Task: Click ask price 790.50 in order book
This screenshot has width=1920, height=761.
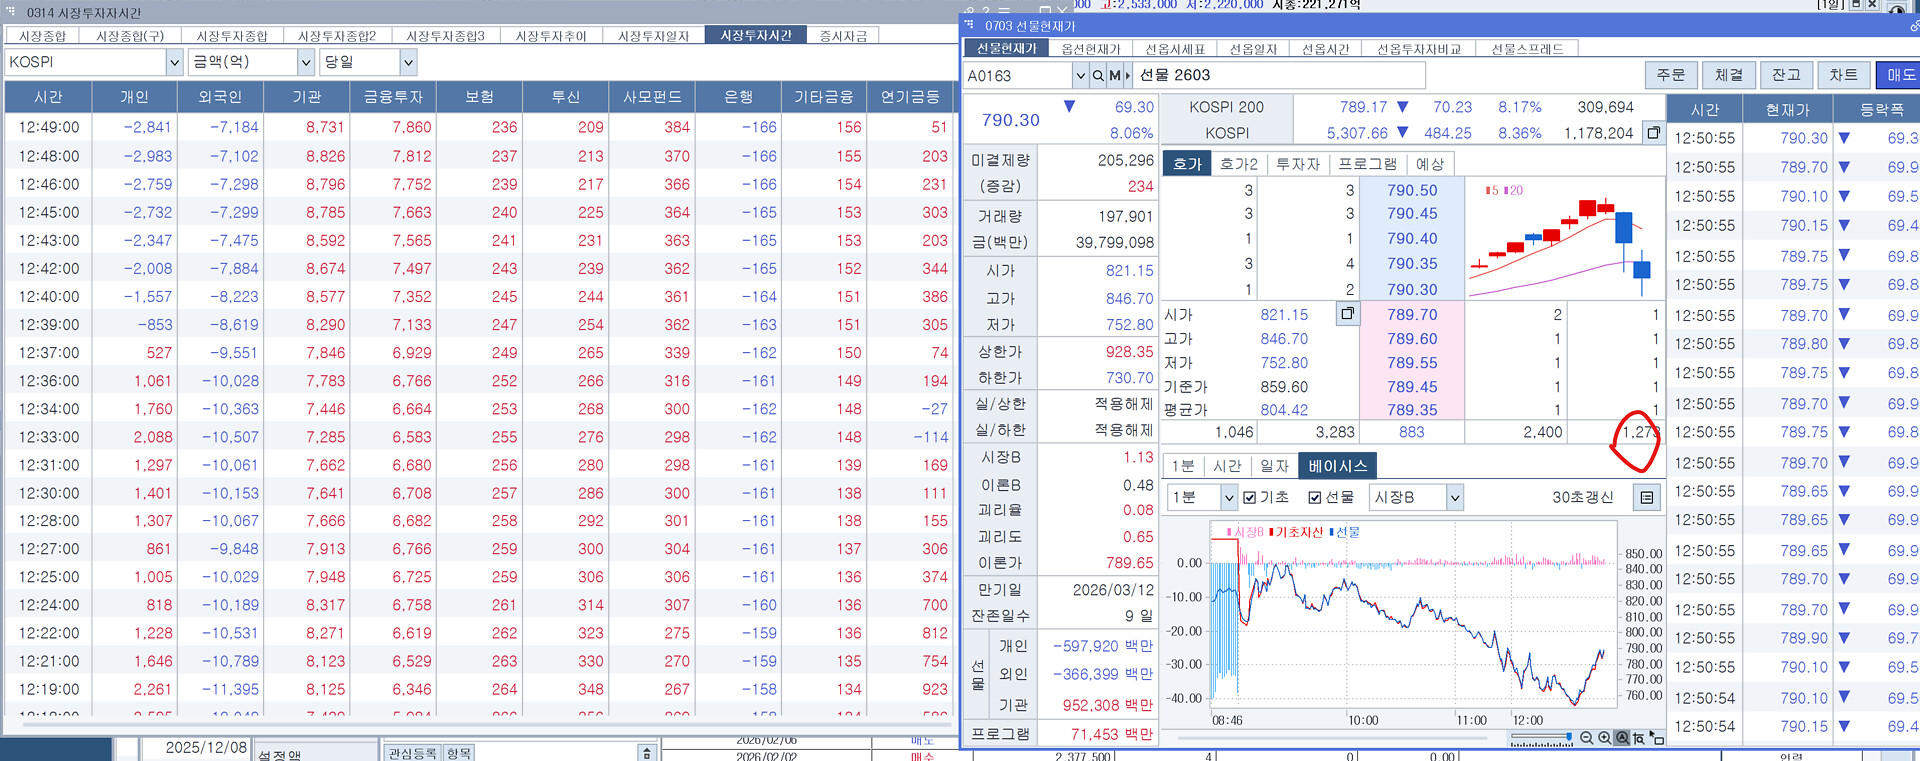Action: (x=1412, y=190)
